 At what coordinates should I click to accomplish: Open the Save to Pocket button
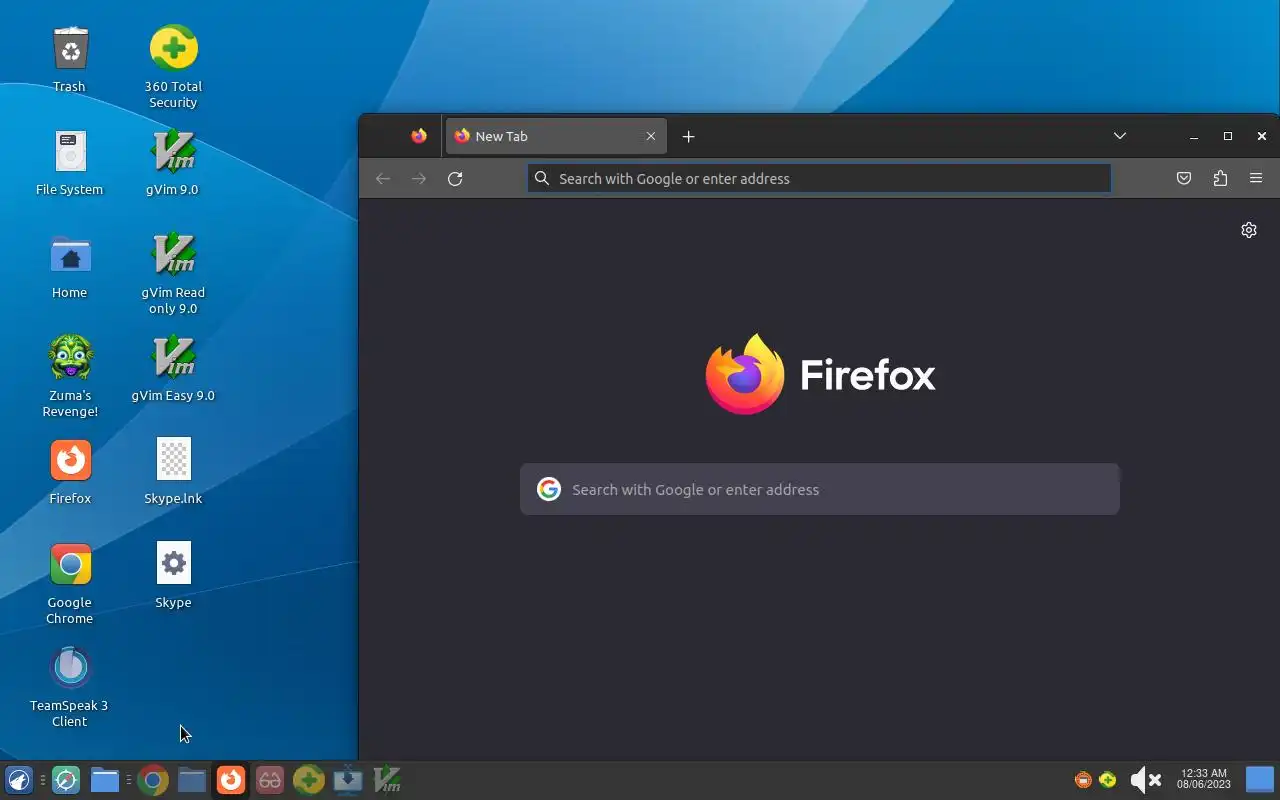(1184, 178)
